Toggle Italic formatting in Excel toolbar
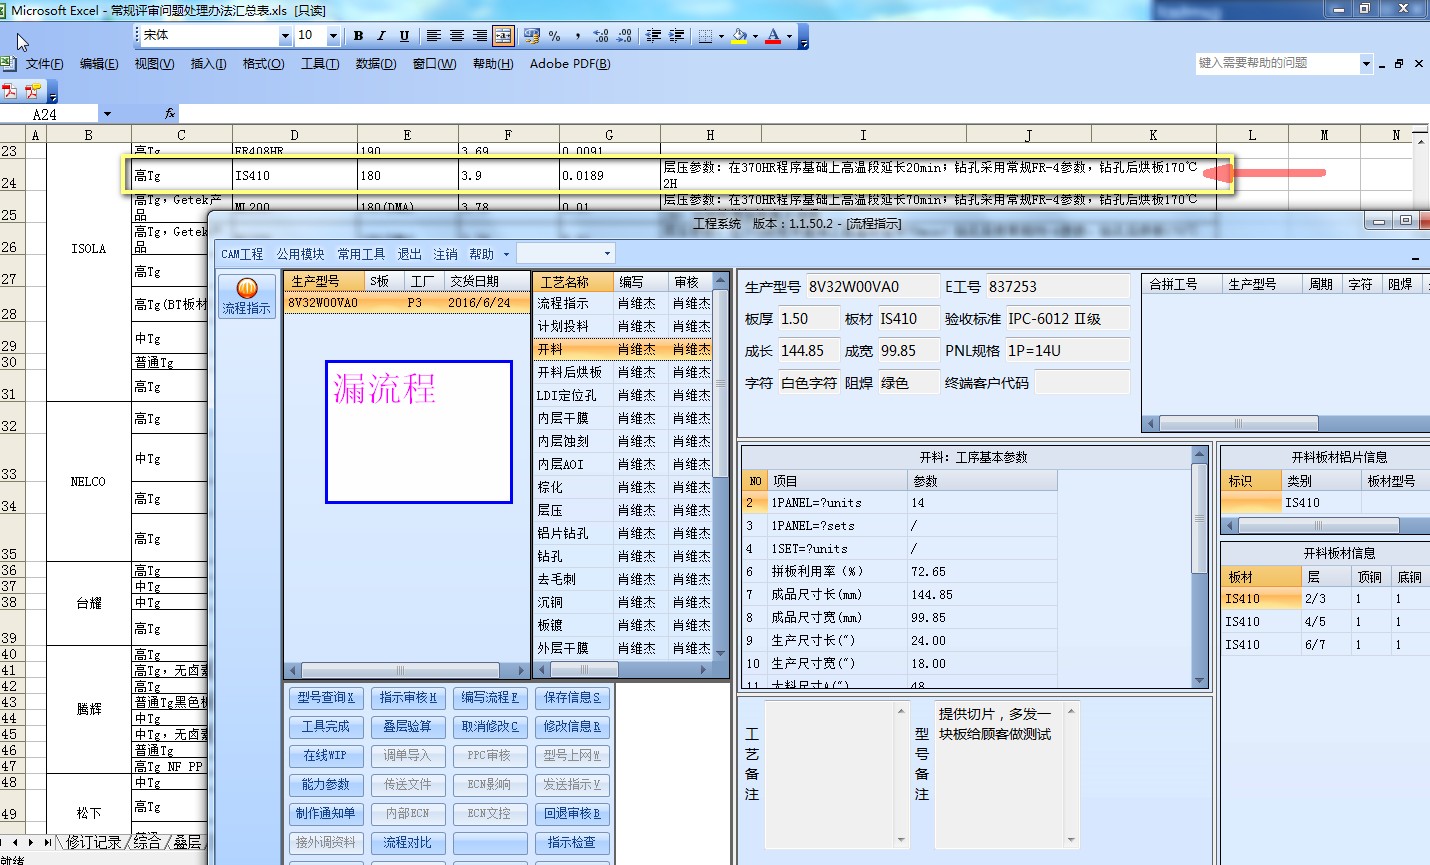The image size is (1430, 865). (x=381, y=36)
